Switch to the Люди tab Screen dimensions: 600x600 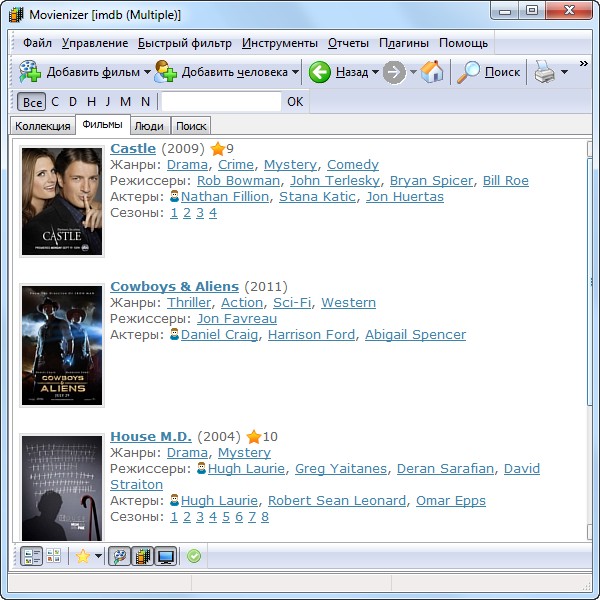point(149,126)
